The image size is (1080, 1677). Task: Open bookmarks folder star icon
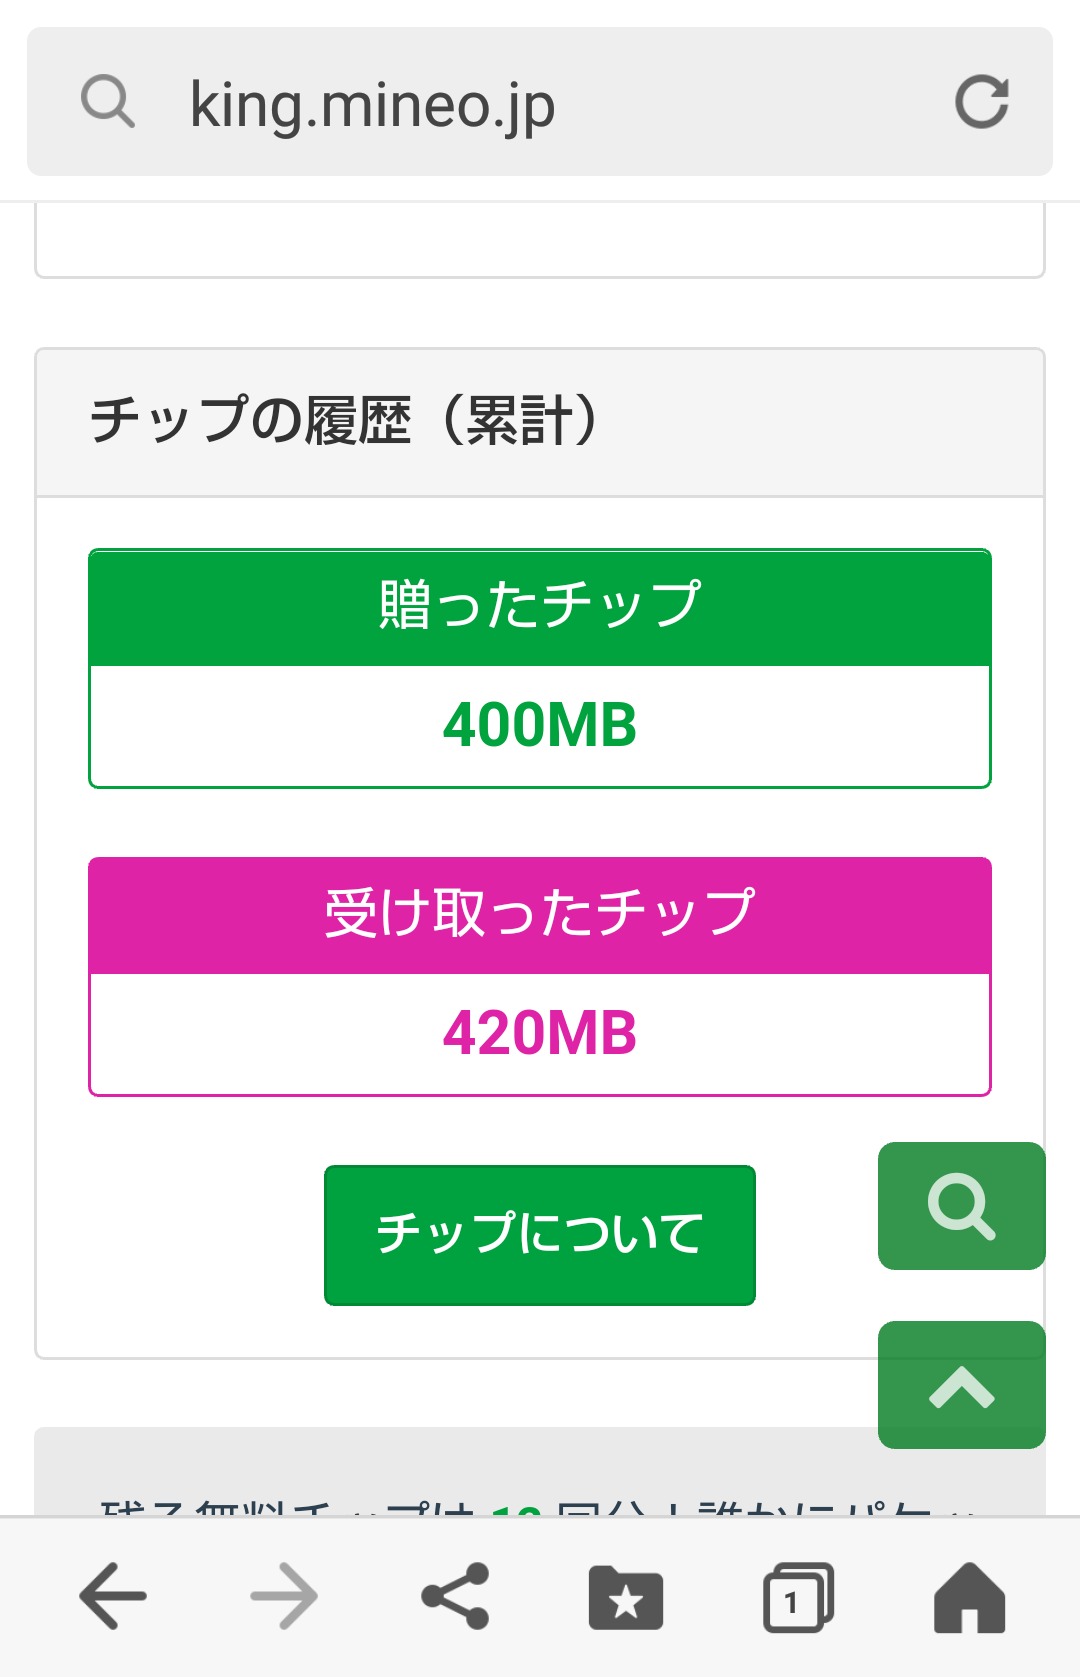pyautogui.click(x=626, y=1596)
